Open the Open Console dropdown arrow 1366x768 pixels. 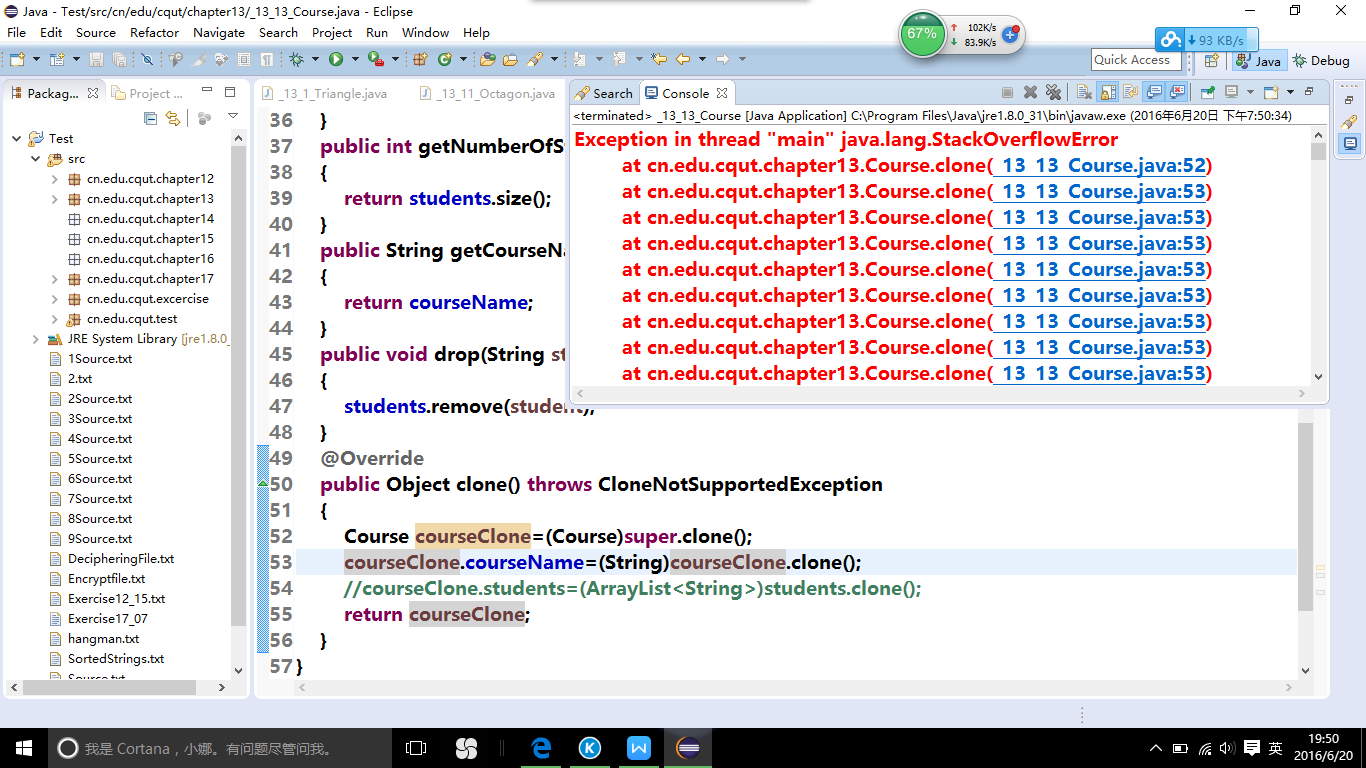coord(1290,93)
